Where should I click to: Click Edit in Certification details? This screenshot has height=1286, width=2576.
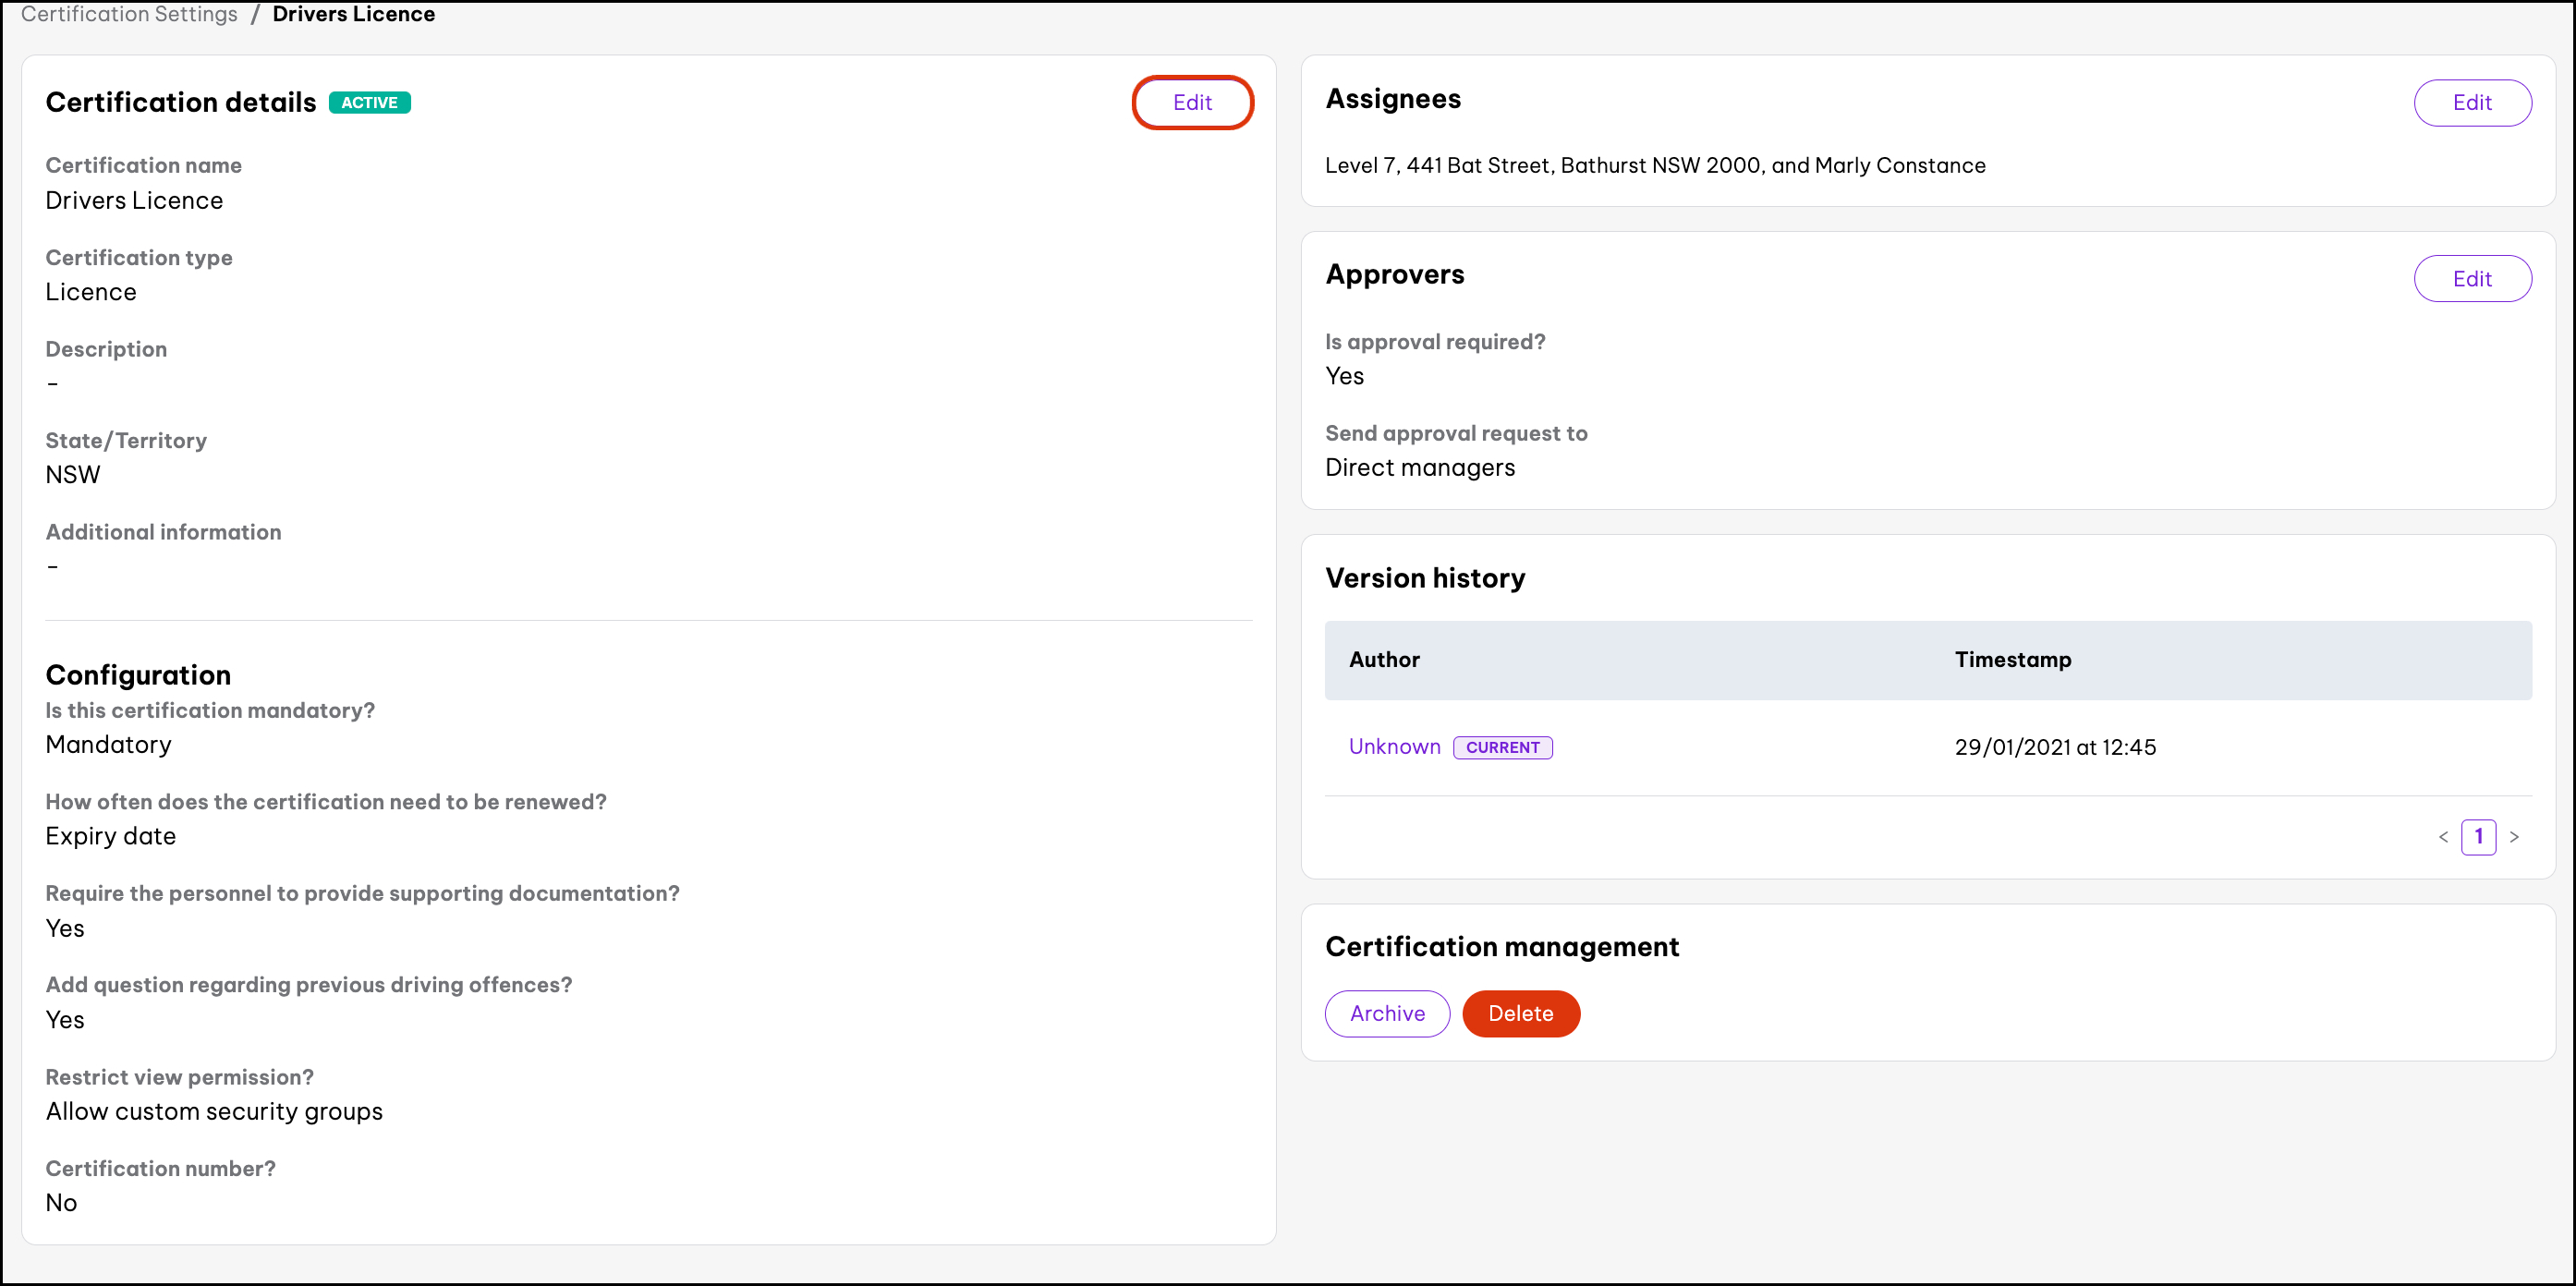(1191, 102)
